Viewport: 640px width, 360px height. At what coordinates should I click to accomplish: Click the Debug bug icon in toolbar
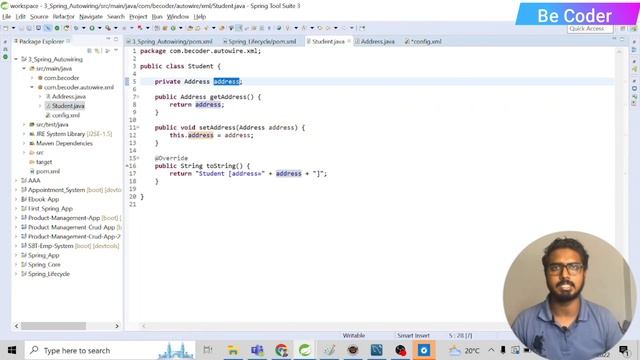tap(76, 28)
